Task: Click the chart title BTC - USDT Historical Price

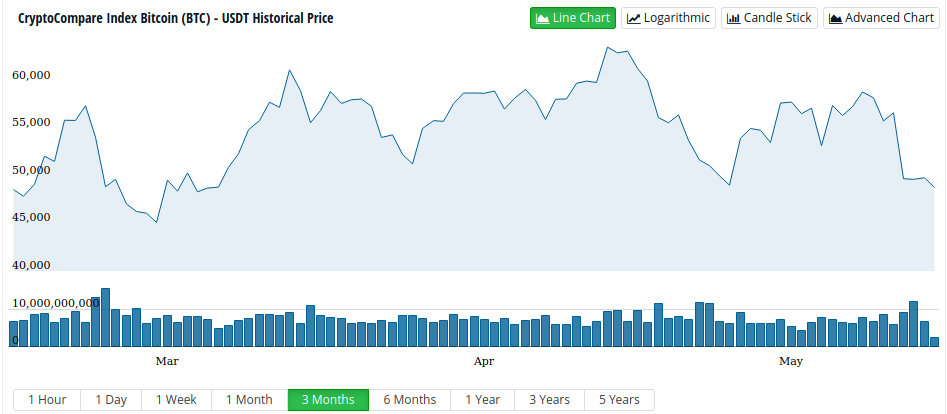Action: (x=176, y=18)
